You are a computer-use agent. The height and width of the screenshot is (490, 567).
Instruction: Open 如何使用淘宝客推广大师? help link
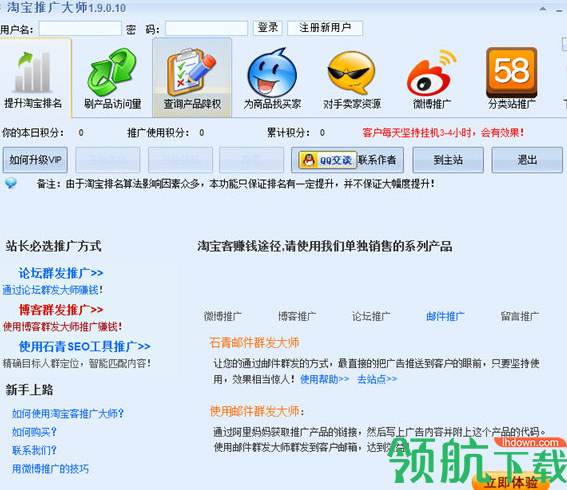68,413
